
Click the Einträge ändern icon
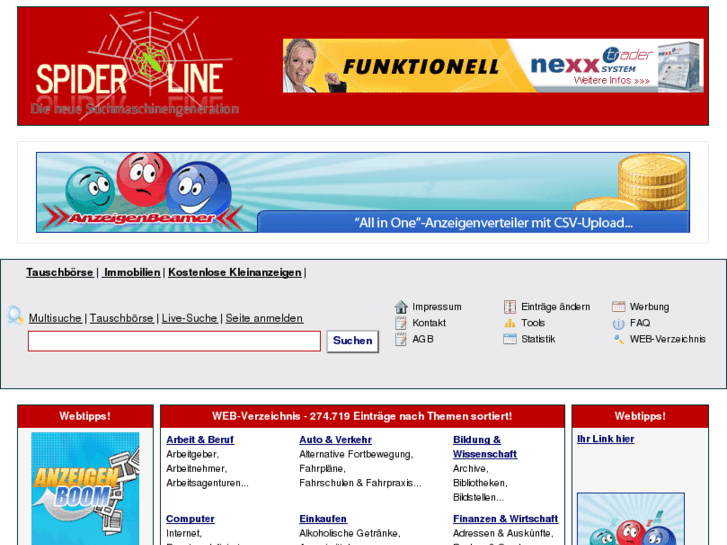510,307
